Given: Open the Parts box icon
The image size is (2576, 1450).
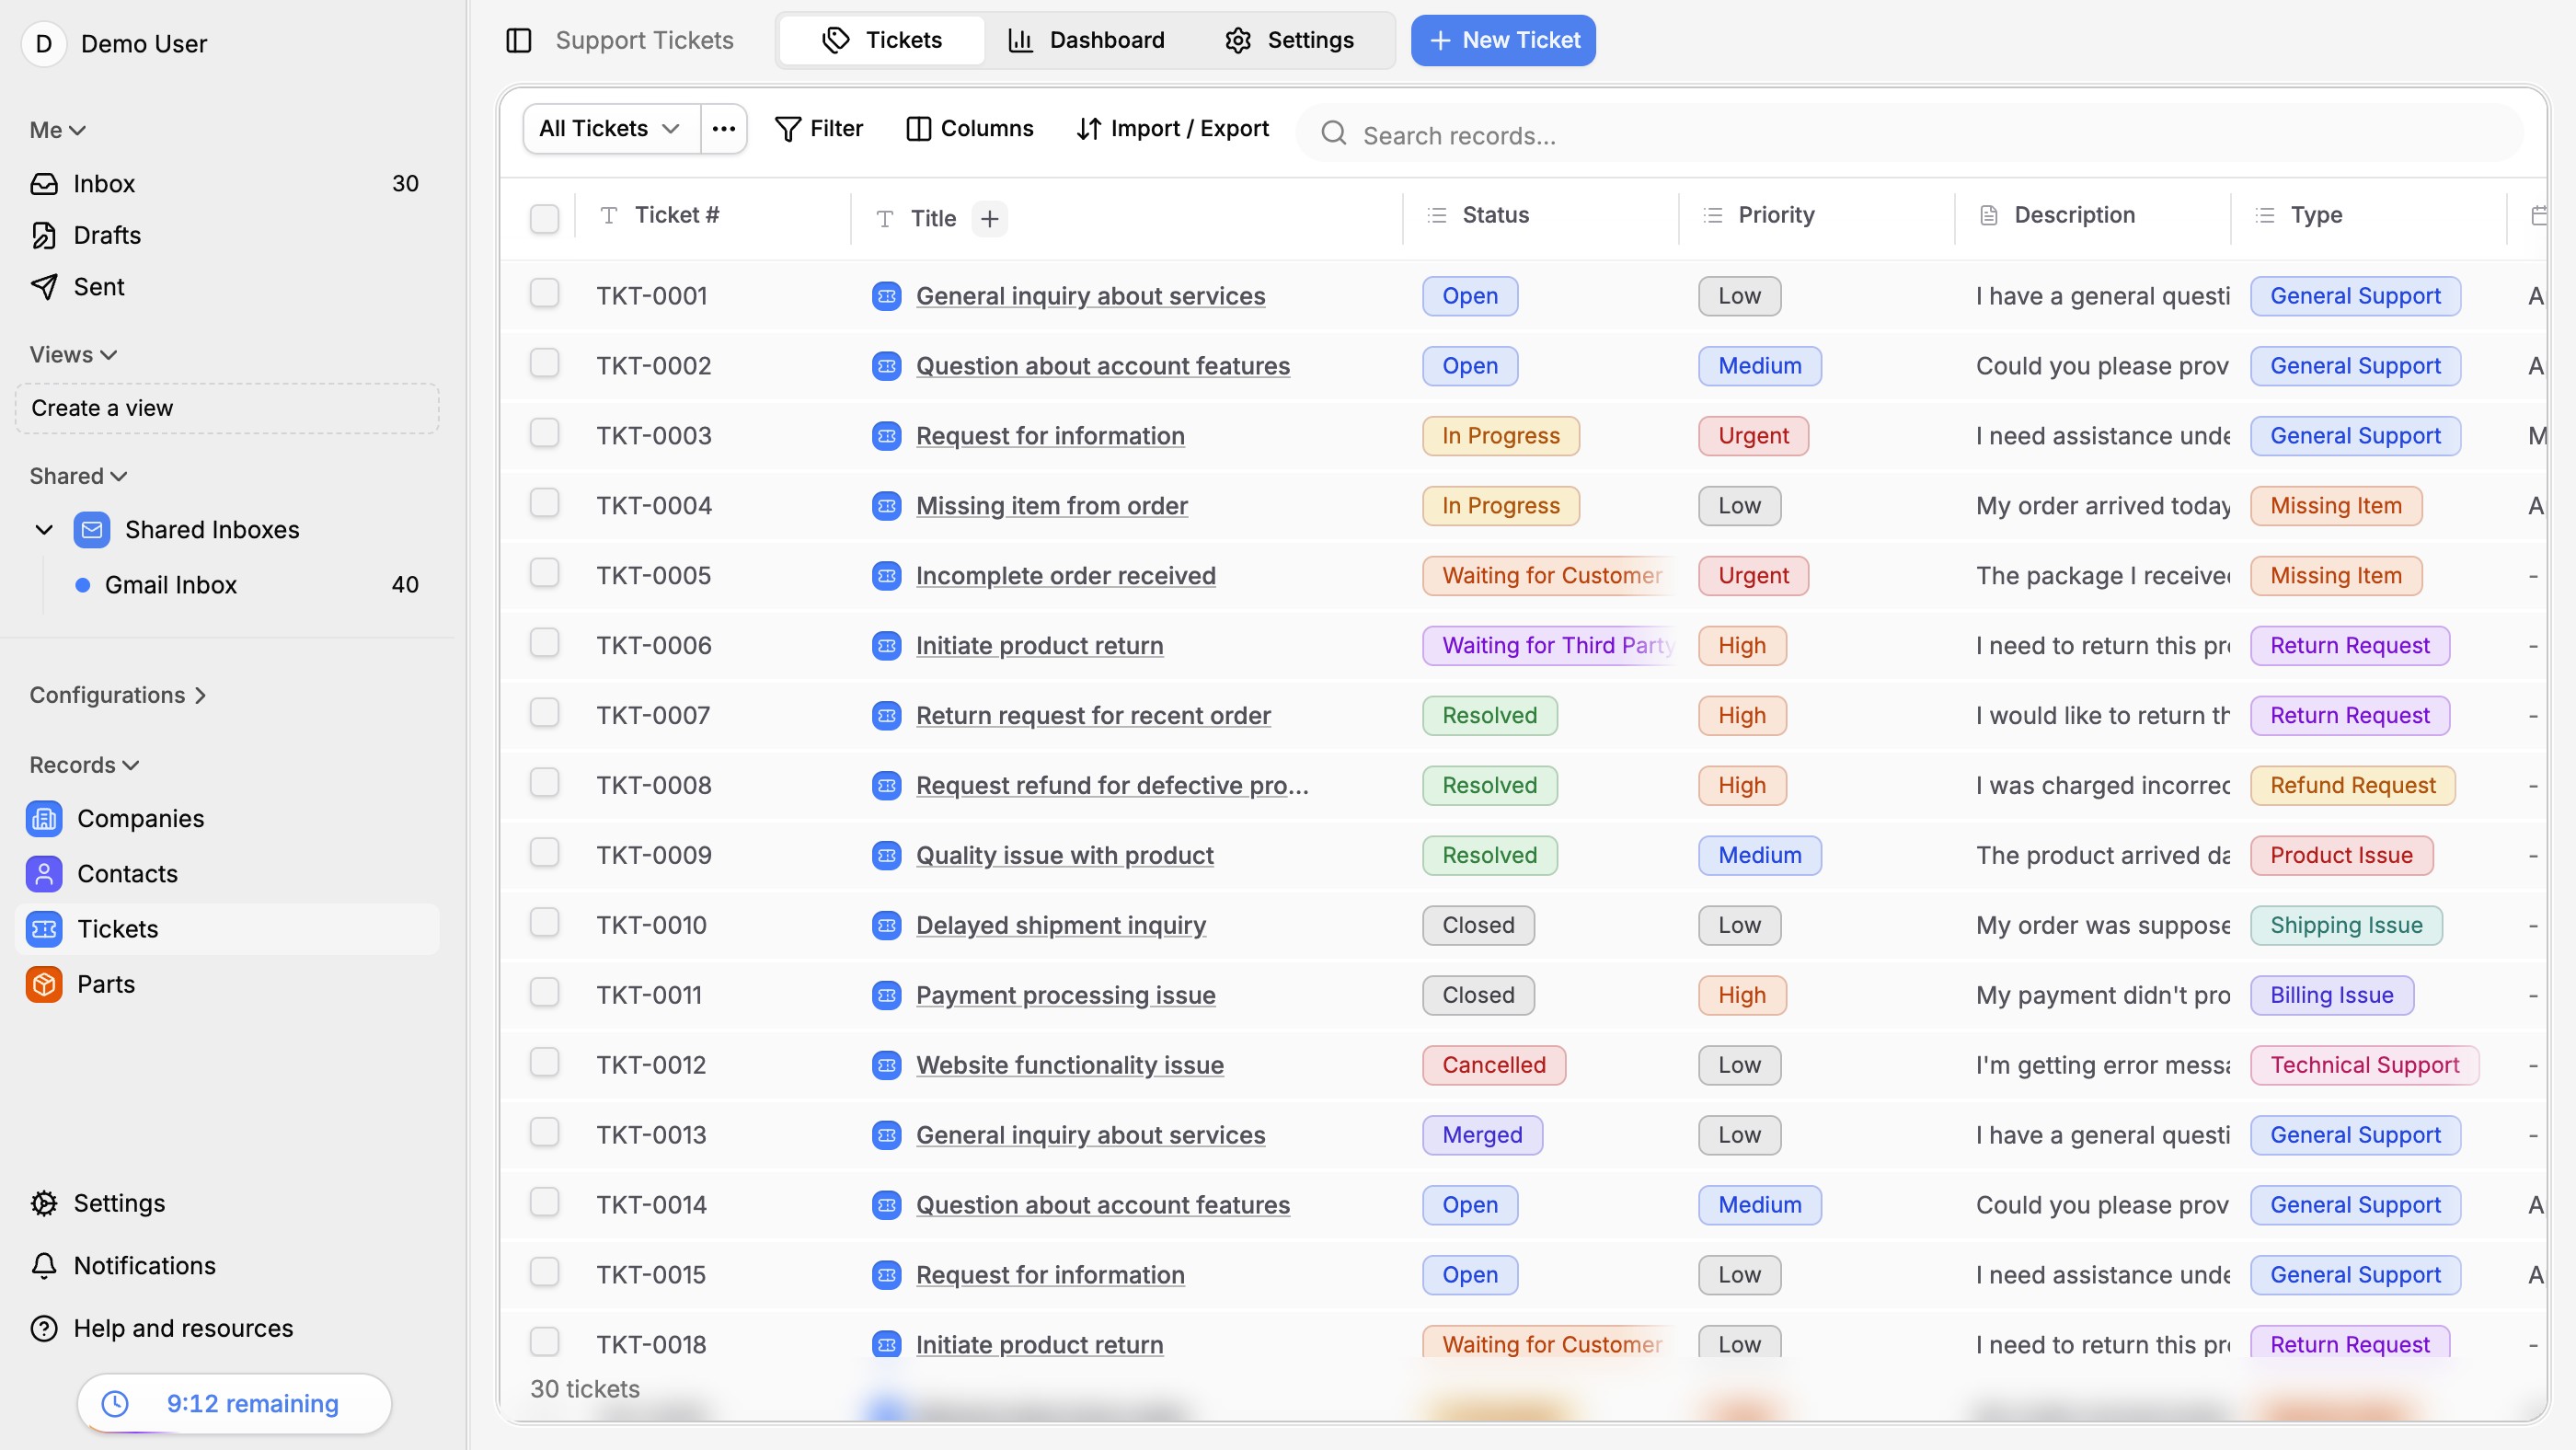Looking at the screenshot, I should pyautogui.click(x=44, y=984).
